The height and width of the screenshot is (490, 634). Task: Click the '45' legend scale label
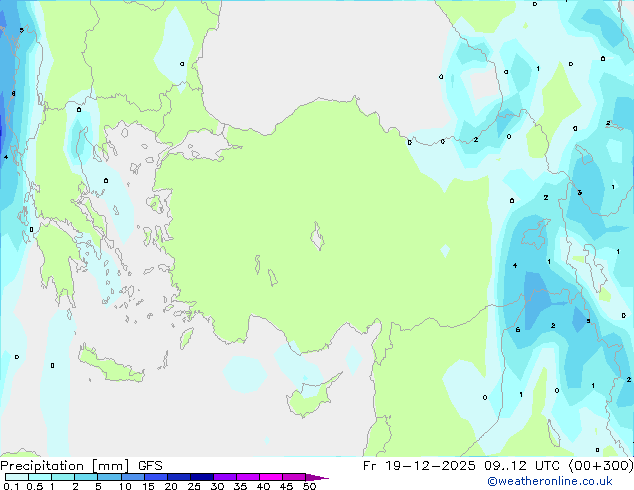pyautogui.click(x=286, y=486)
